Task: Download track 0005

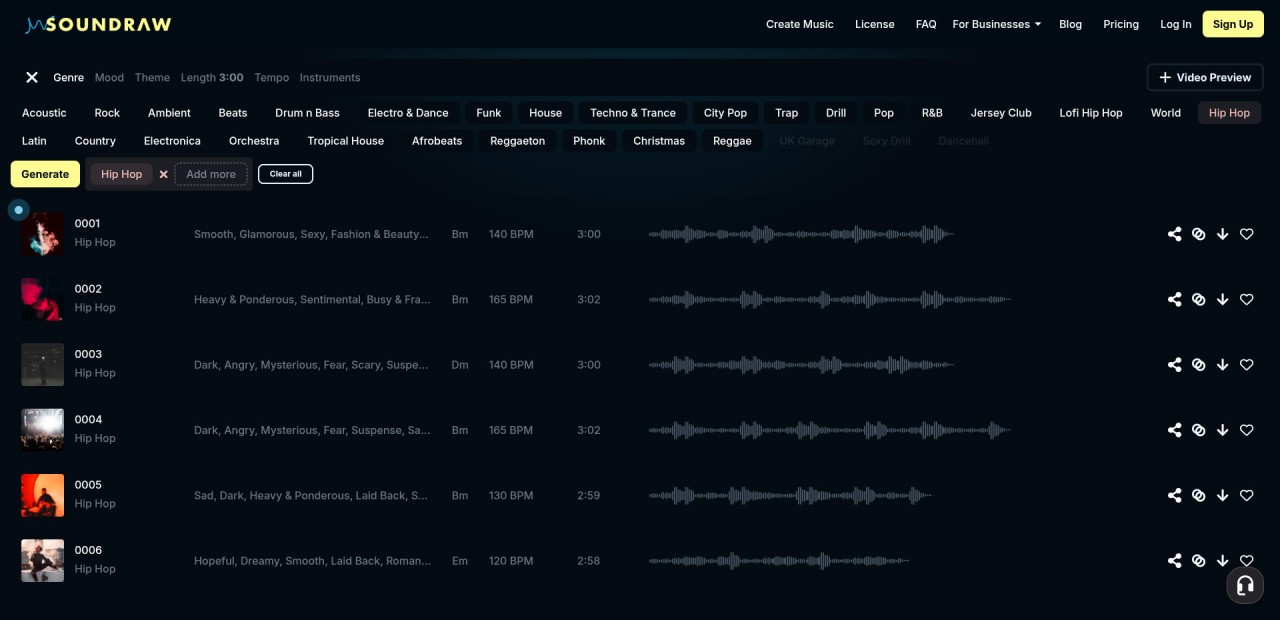Action: 1222,495
